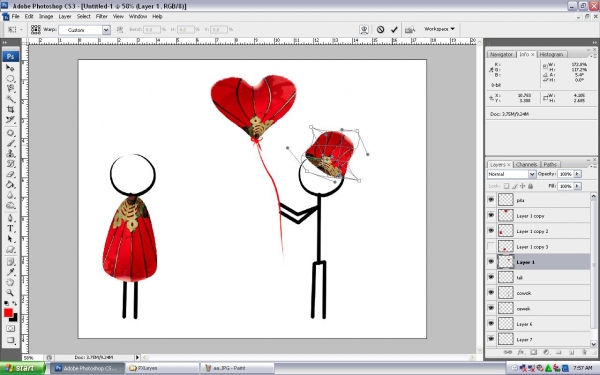Hide the active Layer 1
This screenshot has height=375, width=600.
(x=491, y=262)
